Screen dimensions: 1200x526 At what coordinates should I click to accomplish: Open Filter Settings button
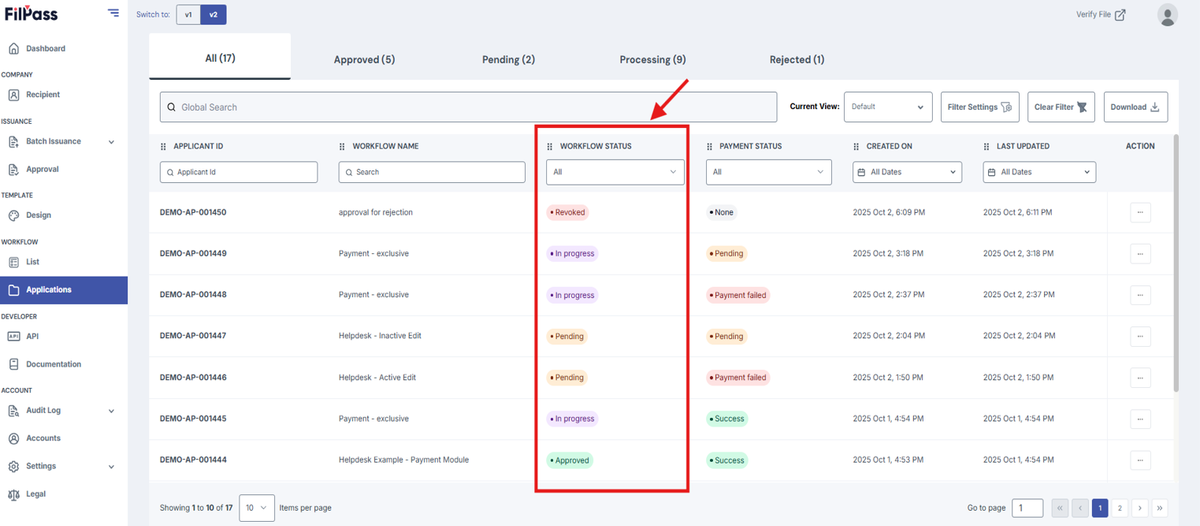tap(980, 107)
